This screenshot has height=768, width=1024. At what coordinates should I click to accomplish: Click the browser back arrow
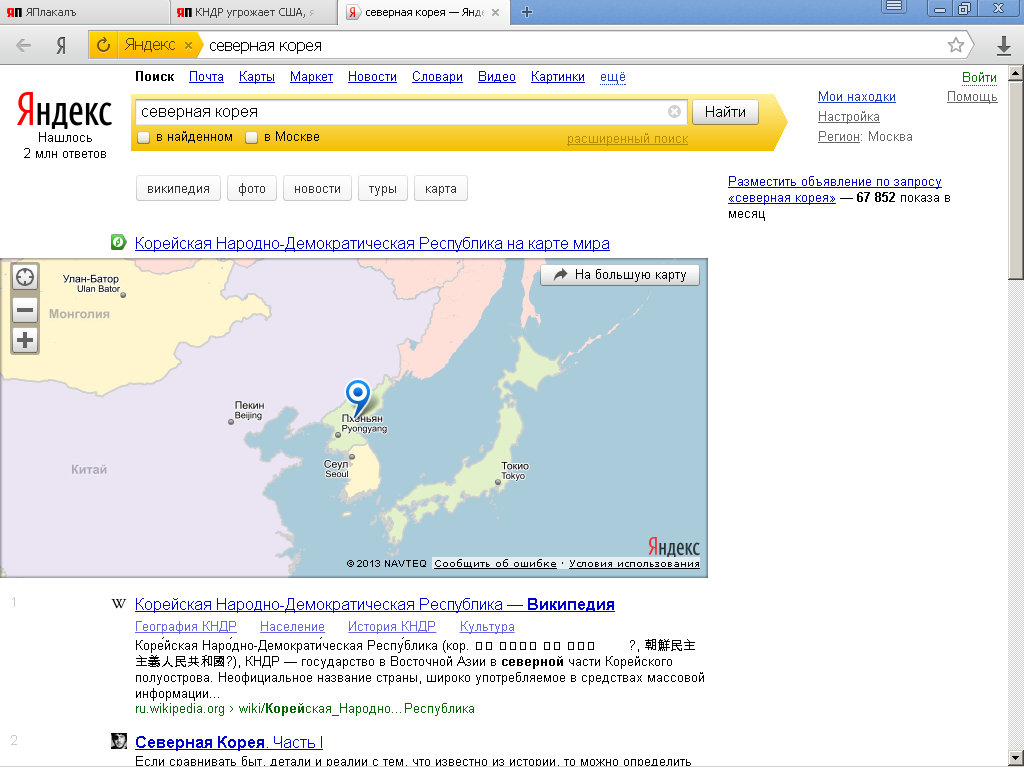23,45
